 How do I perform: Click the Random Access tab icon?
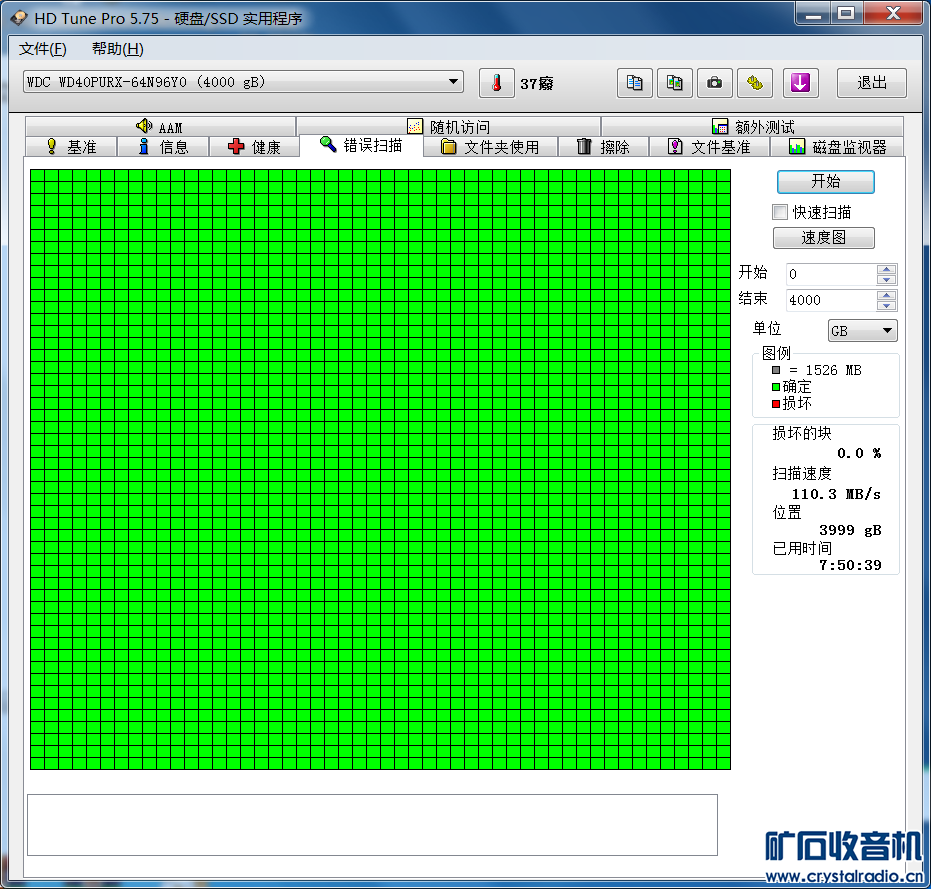tap(414, 126)
